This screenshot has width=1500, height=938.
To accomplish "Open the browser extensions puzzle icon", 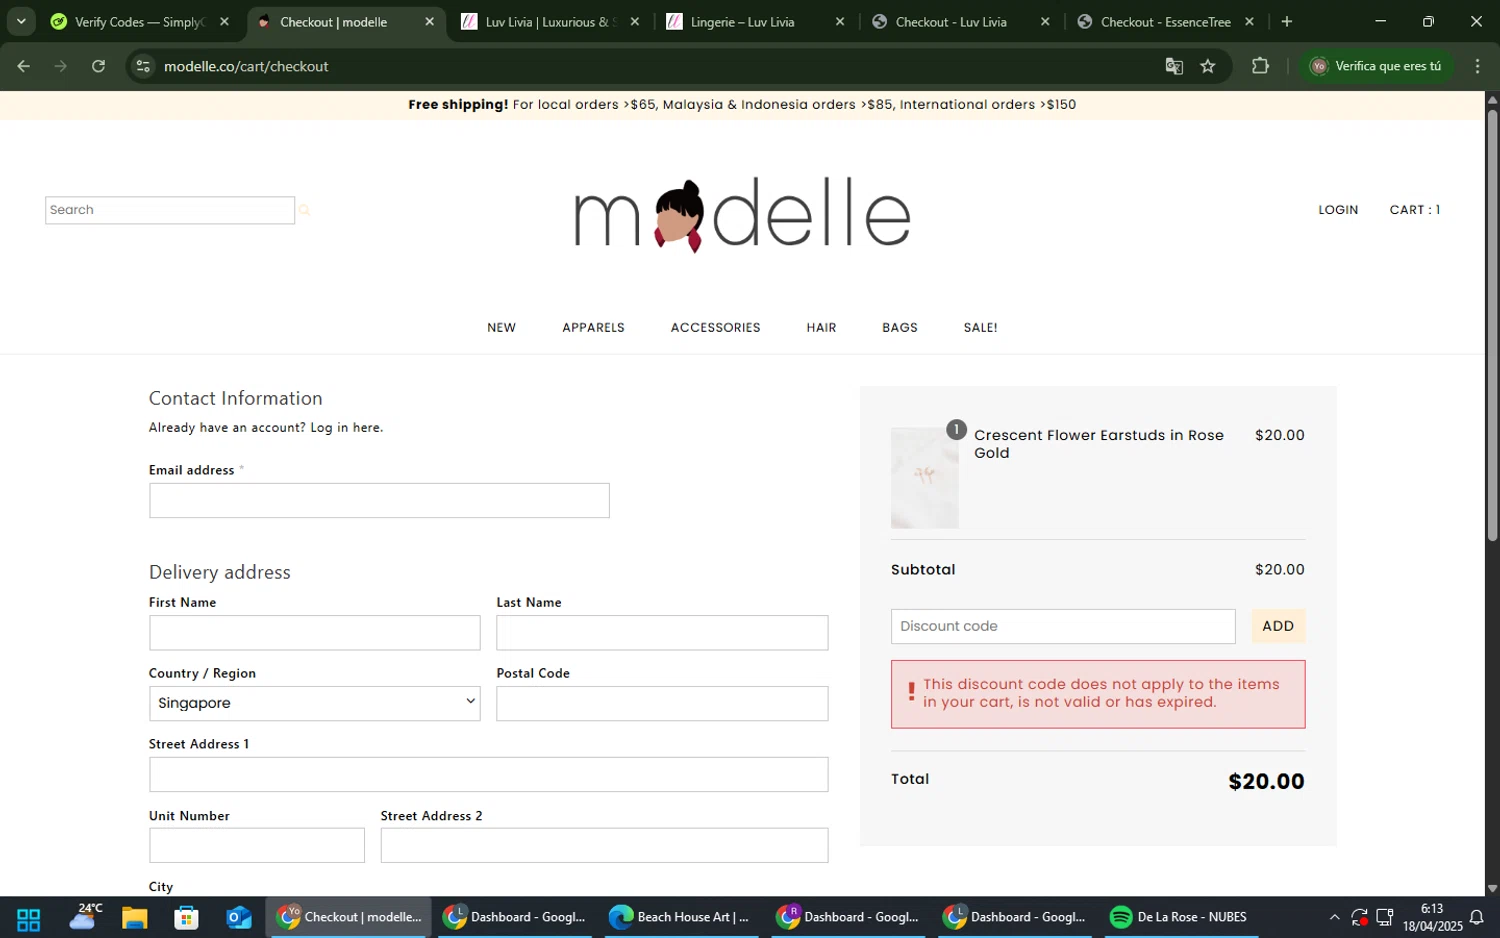I will tap(1260, 66).
